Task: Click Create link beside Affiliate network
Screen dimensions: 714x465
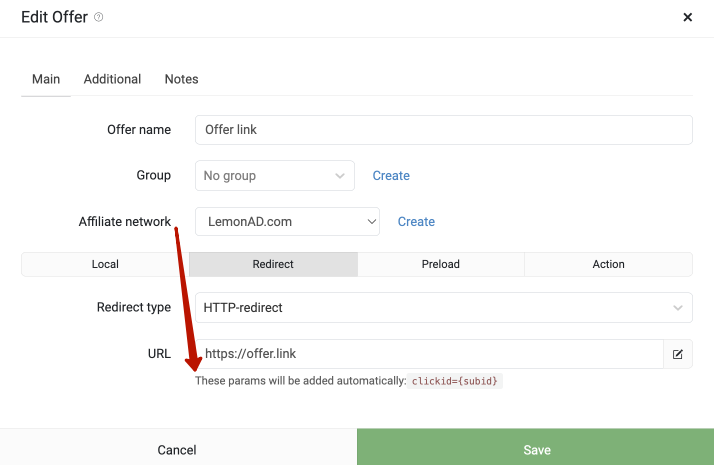Action: pos(416,221)
